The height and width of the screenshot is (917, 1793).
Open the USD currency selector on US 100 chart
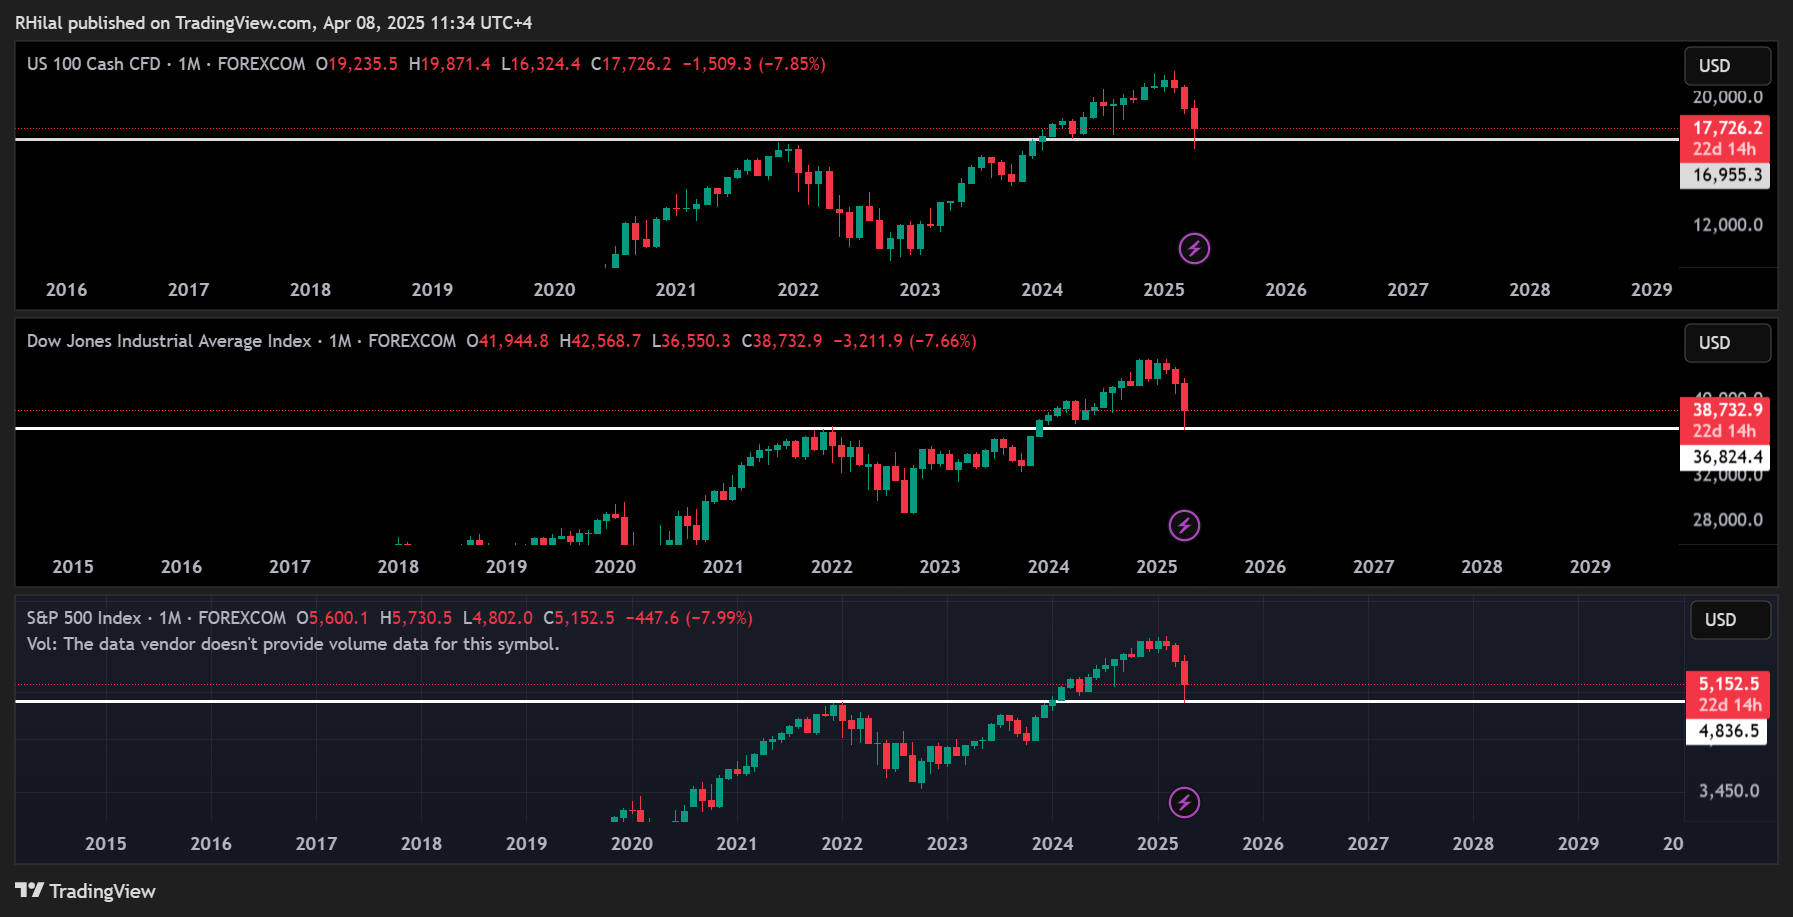coord(1727,66)
